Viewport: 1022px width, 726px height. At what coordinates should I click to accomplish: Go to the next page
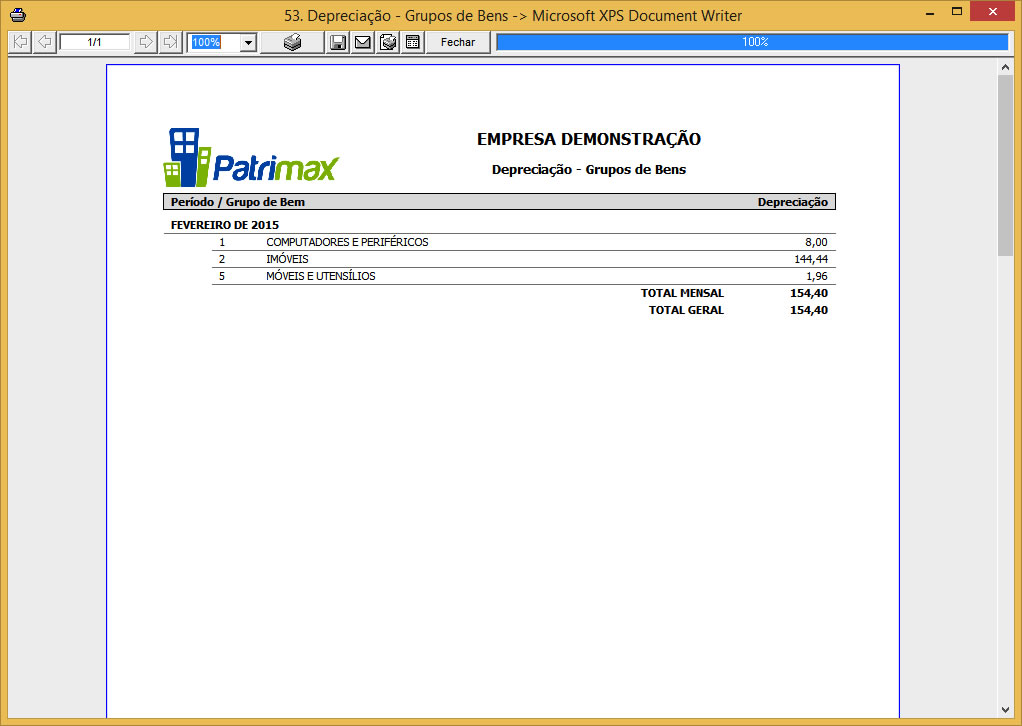coord(145,42)
